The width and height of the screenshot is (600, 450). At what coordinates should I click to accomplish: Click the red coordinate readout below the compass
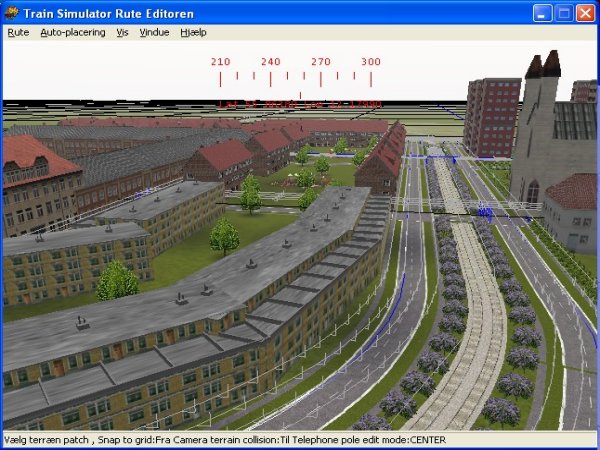point(300,103)
